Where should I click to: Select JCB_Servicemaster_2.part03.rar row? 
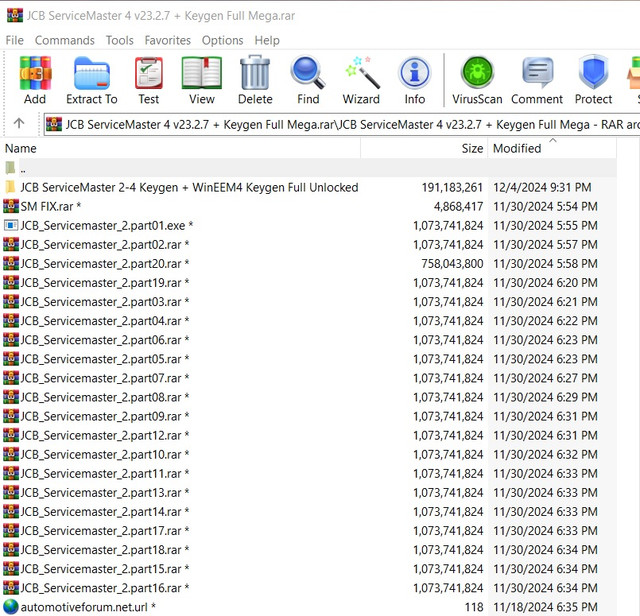(308, 302)
